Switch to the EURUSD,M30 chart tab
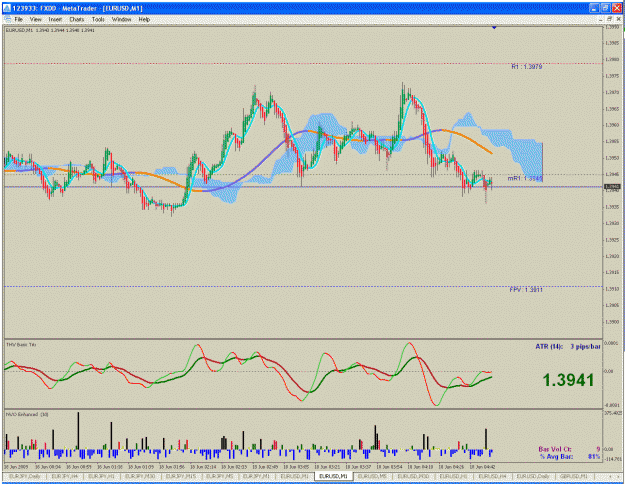Viewport: 625px width, 484px height. [x=413, y=476]
